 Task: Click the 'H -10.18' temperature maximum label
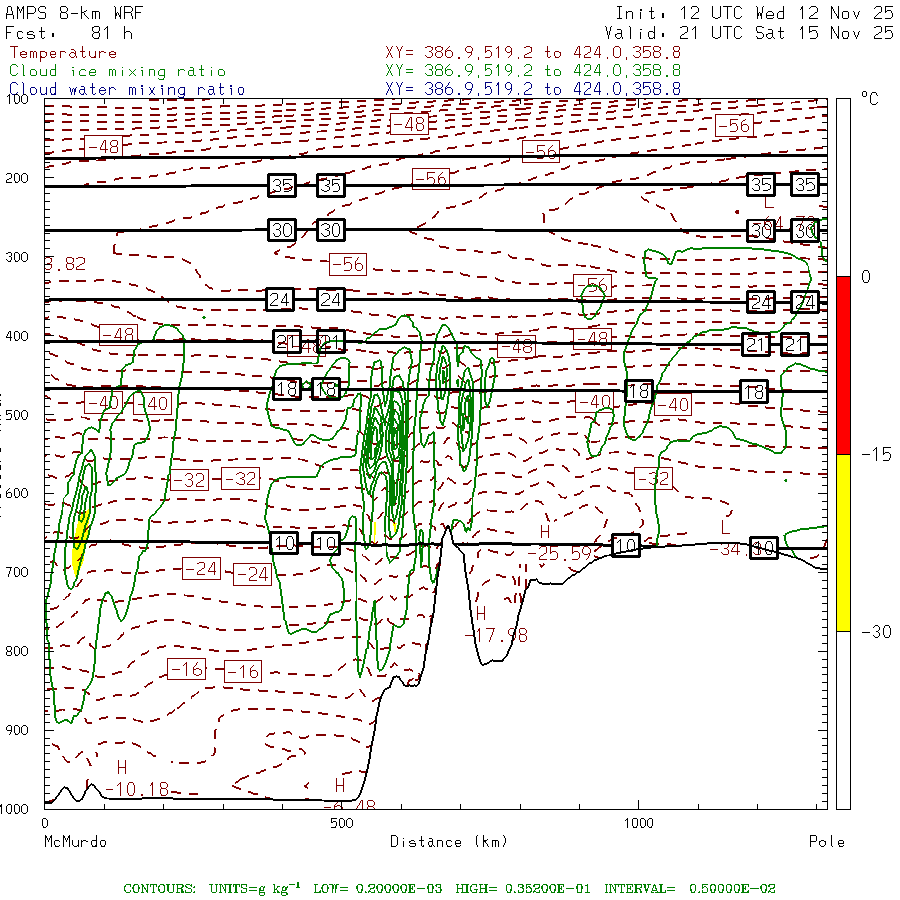point(137,779)
